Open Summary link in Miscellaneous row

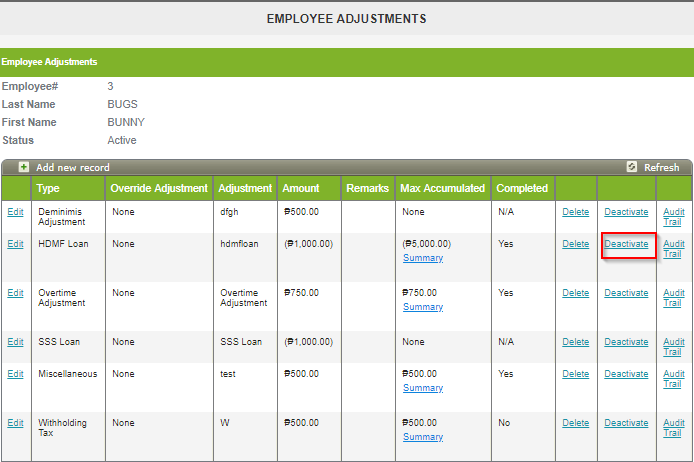(x=423, y=388)
